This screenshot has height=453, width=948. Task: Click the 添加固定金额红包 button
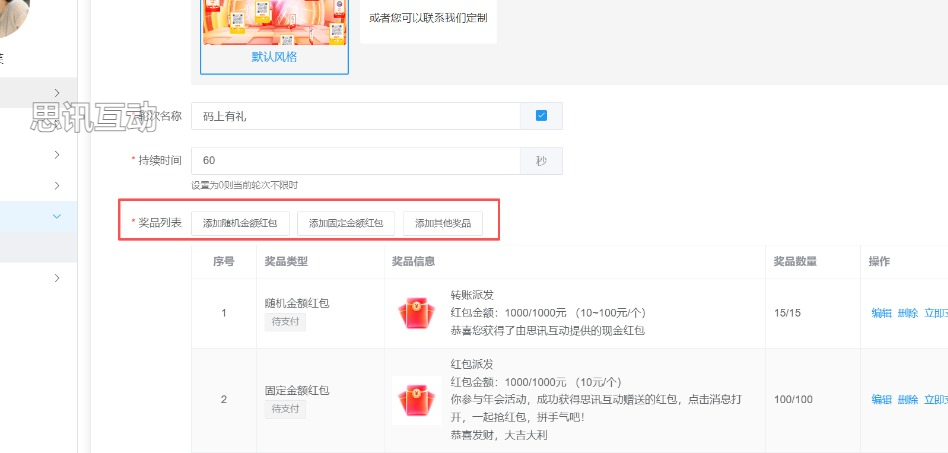(346, 223)
